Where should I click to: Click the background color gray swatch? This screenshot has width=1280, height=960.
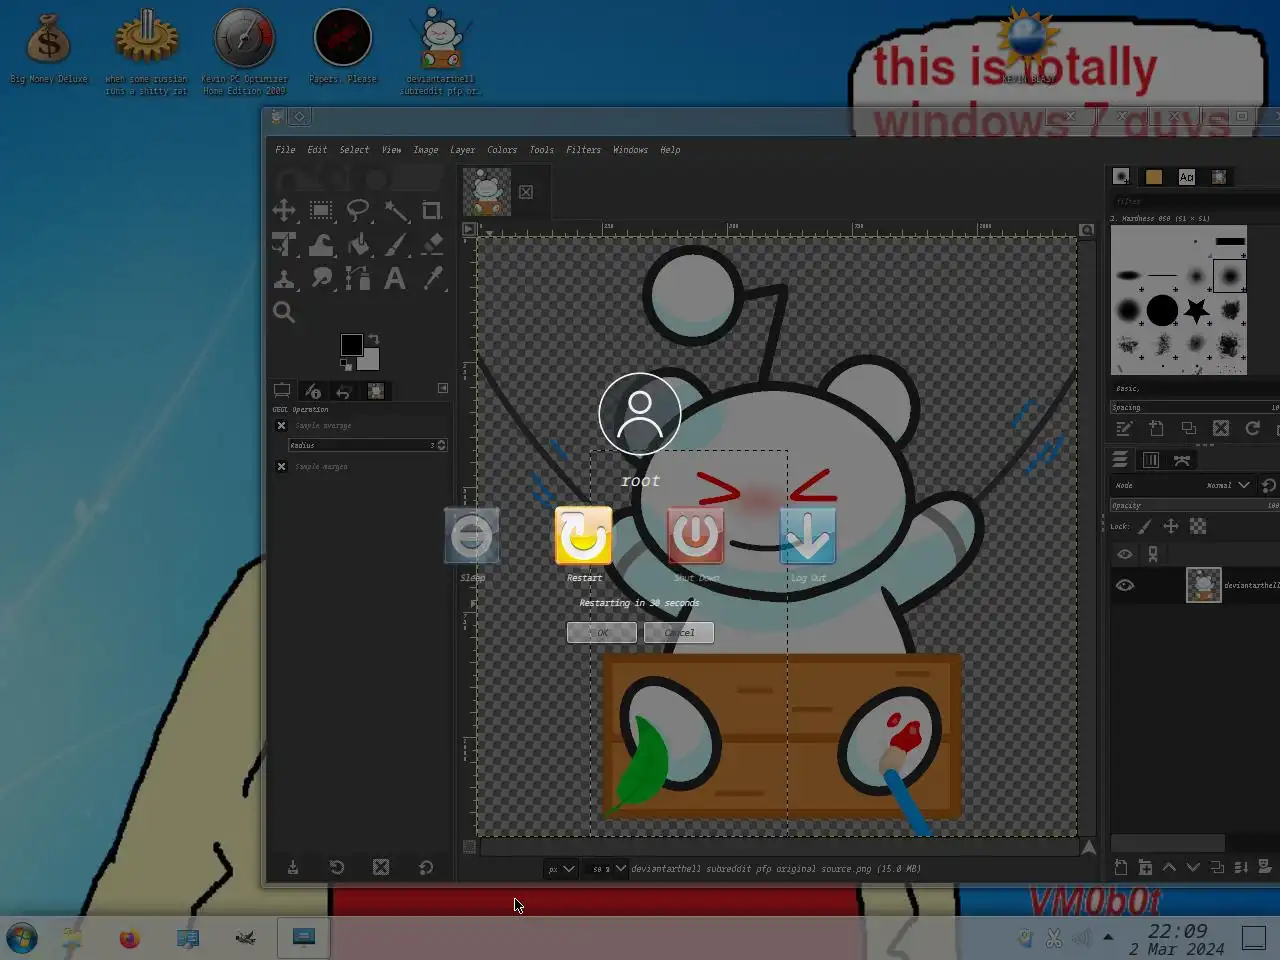(370, 361)
